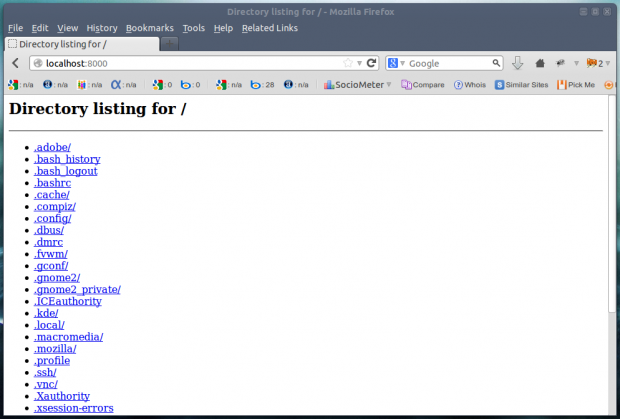The height and width of the screenshot is (419, 620).
Task: Select the 'Directory listing for /' tab
Action: tap(82, 44)
